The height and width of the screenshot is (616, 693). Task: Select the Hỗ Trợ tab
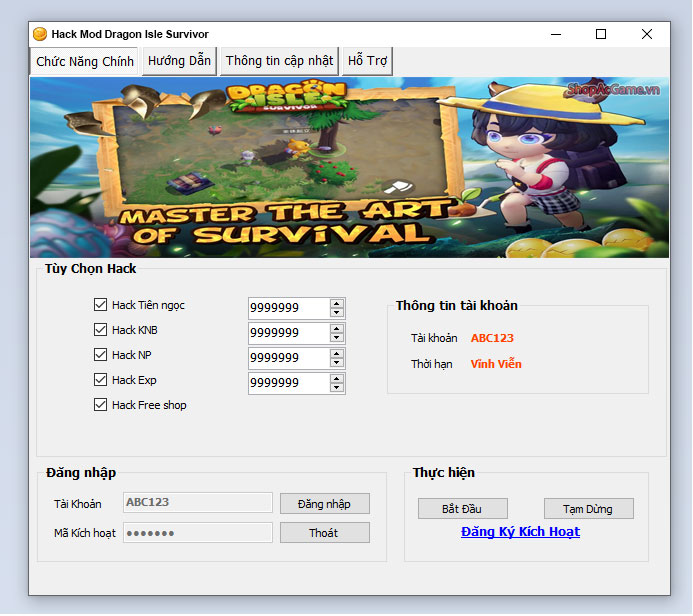pyautogui.click(x=367, y=61)
